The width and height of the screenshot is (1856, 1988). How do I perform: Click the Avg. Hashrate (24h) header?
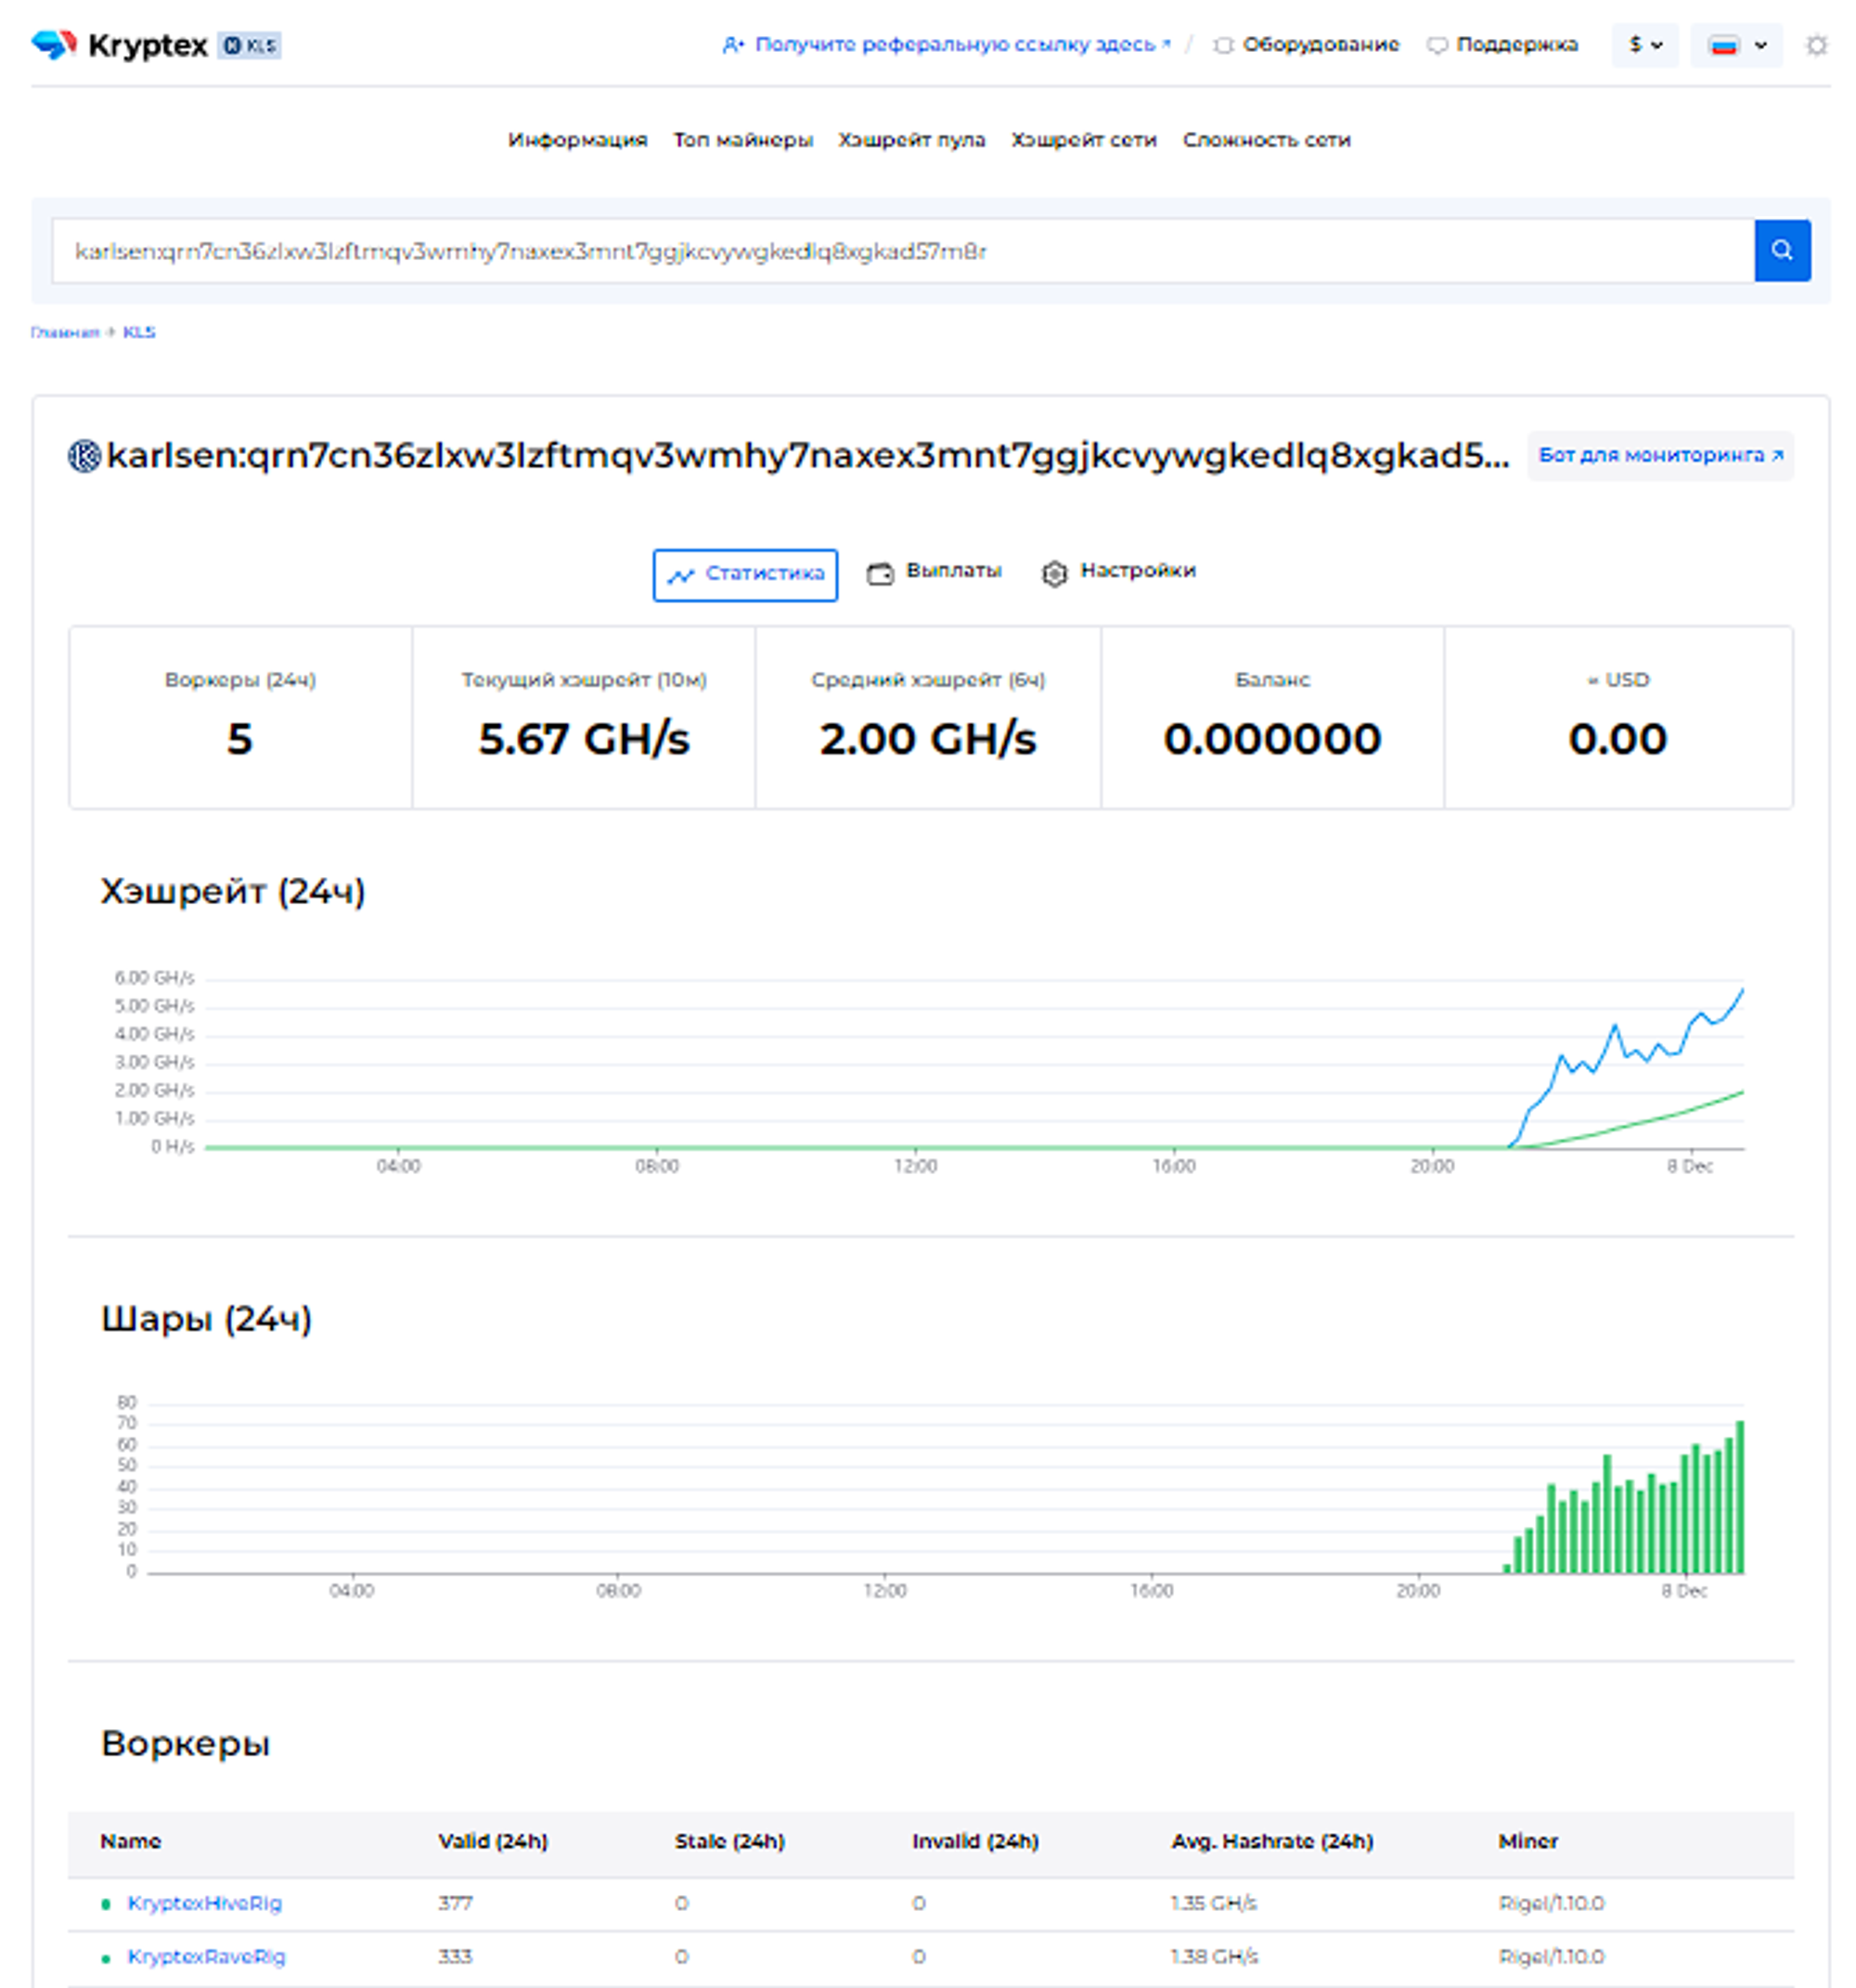coord(1272,1842)
